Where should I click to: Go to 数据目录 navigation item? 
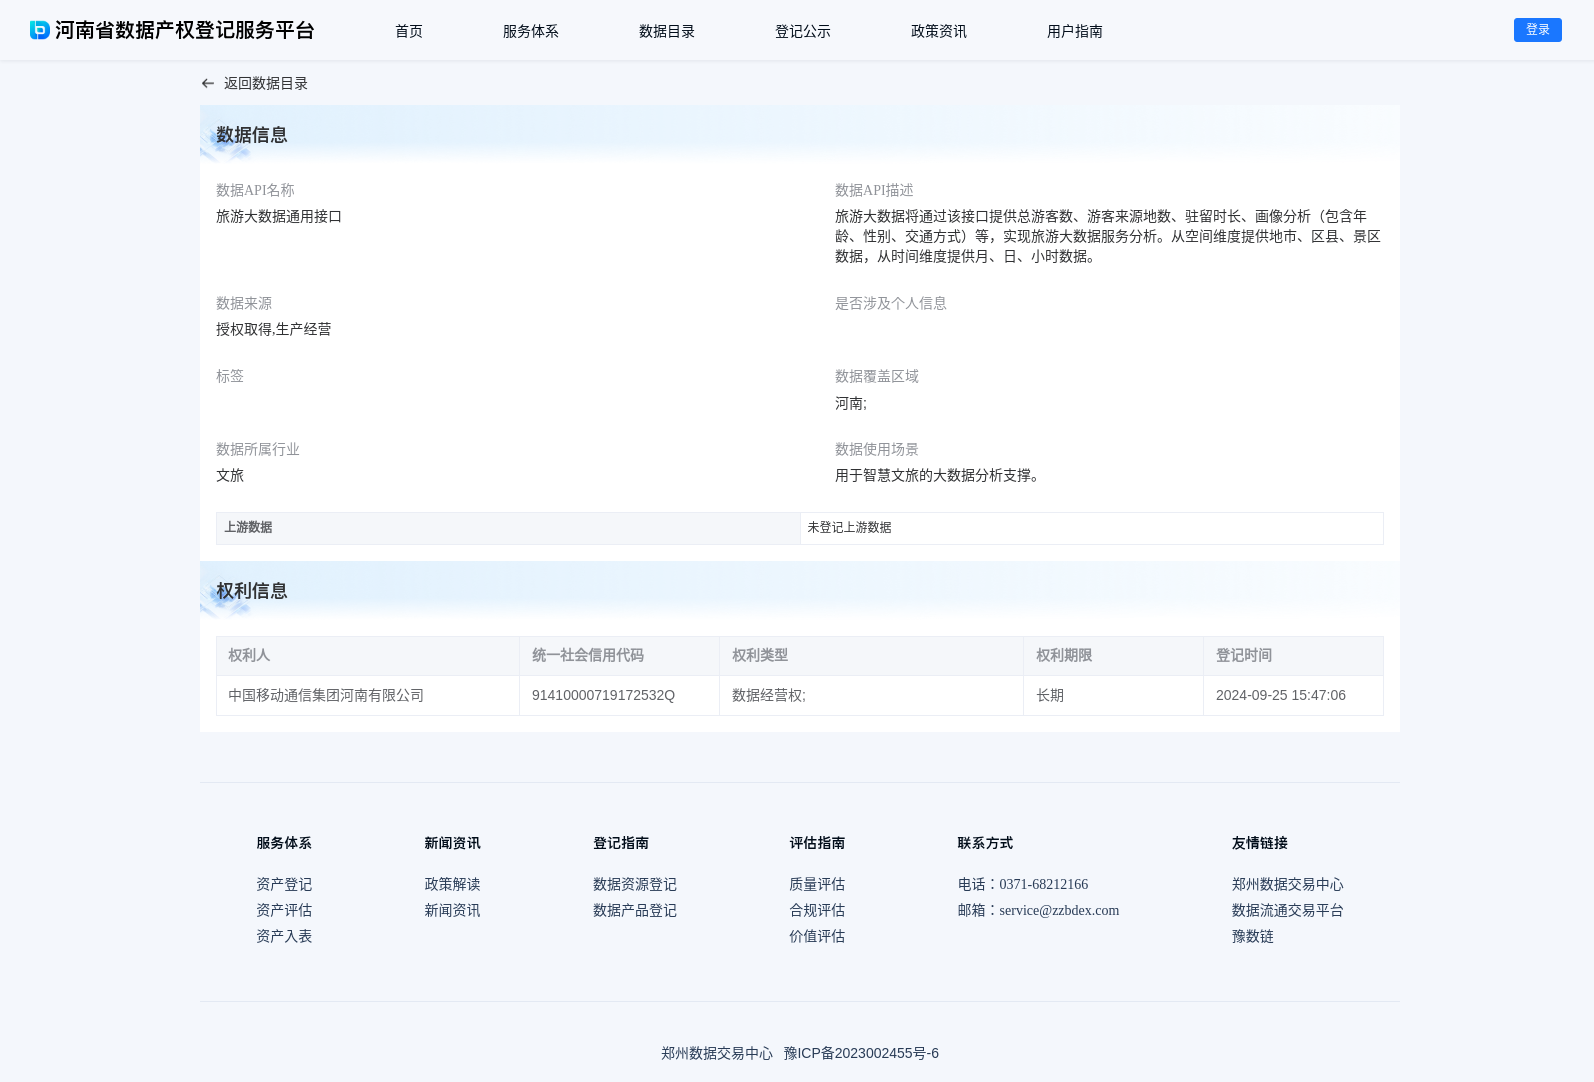click(x=667, y=31)
